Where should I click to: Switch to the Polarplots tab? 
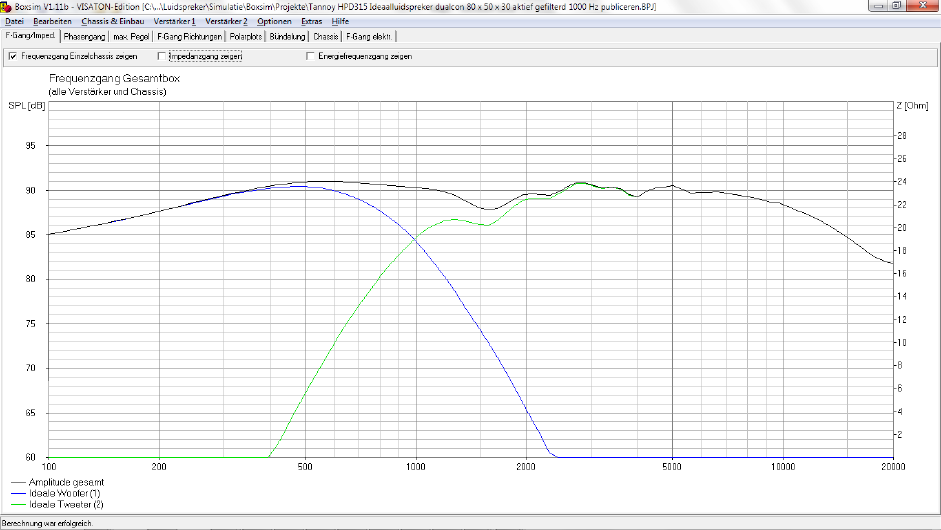(x=246, y=37)
